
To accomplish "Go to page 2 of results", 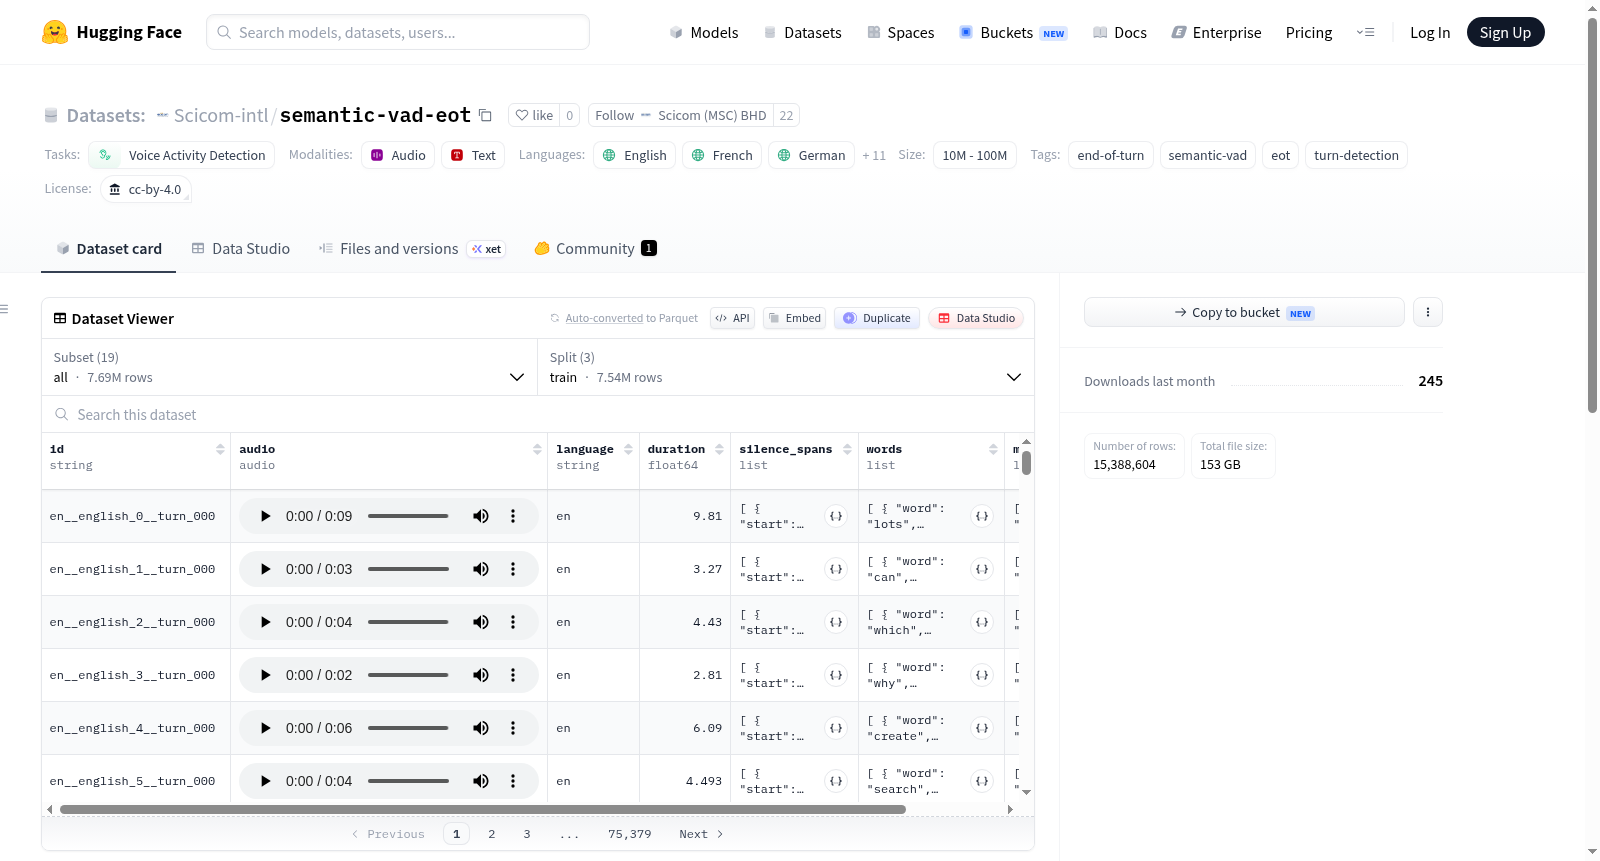I will point(492,834).
